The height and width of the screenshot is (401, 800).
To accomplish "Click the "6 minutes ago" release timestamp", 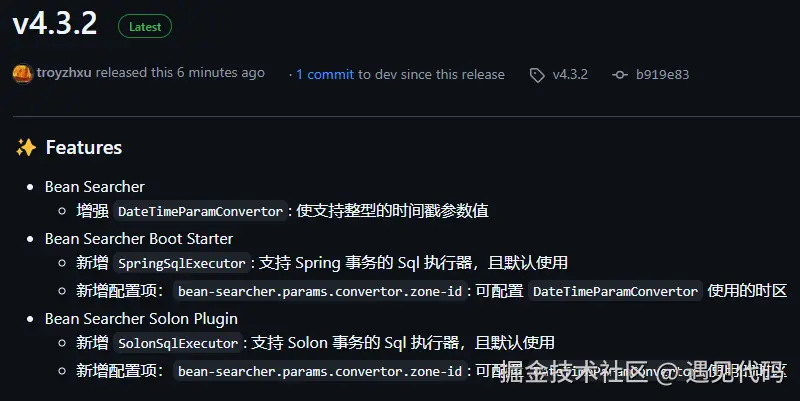I will [x=221, y=73].
